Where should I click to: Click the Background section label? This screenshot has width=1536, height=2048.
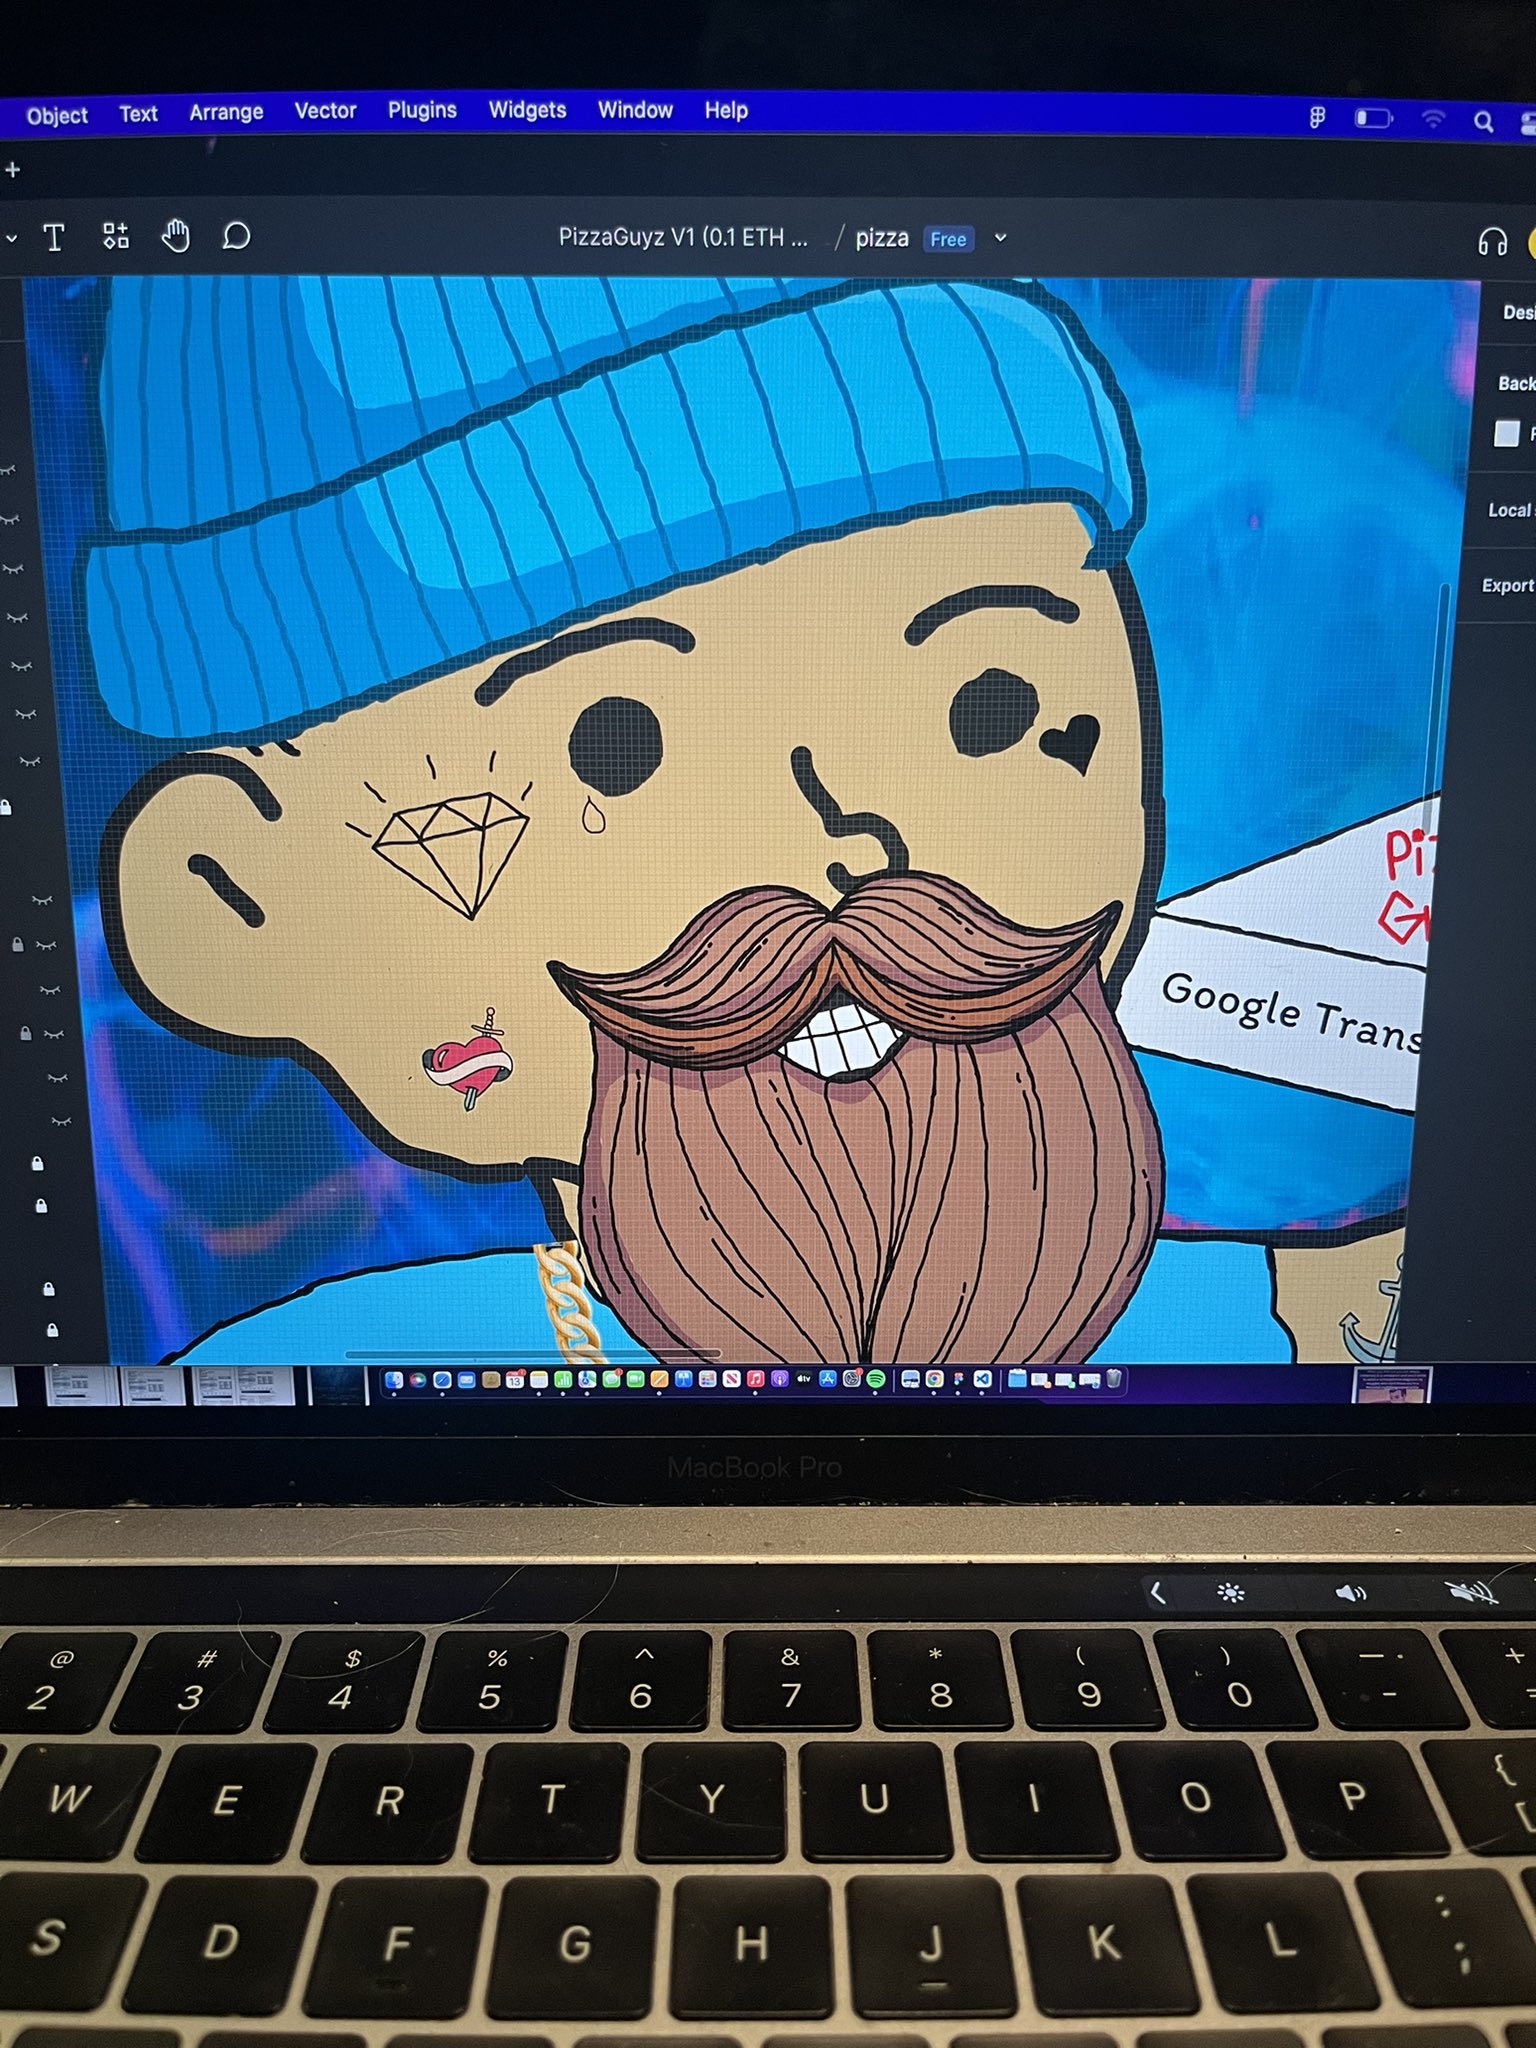1516,383
